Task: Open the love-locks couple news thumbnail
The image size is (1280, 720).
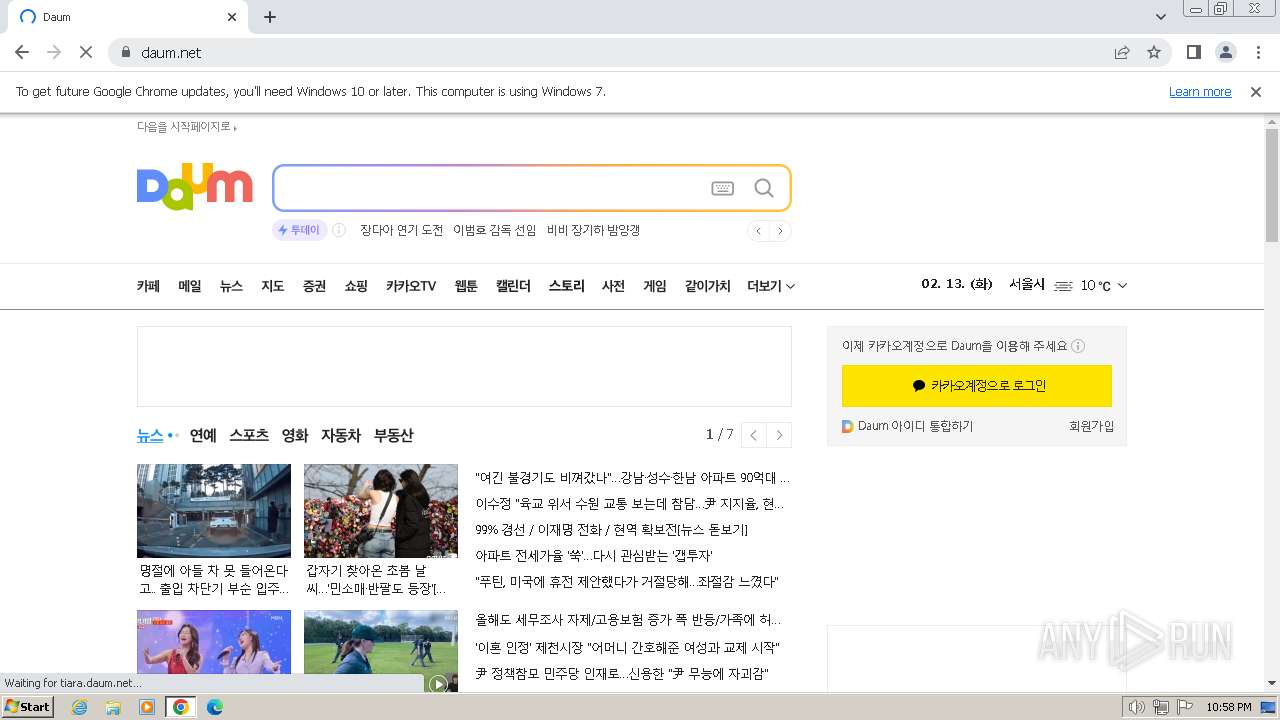Action: click(381, 510)
